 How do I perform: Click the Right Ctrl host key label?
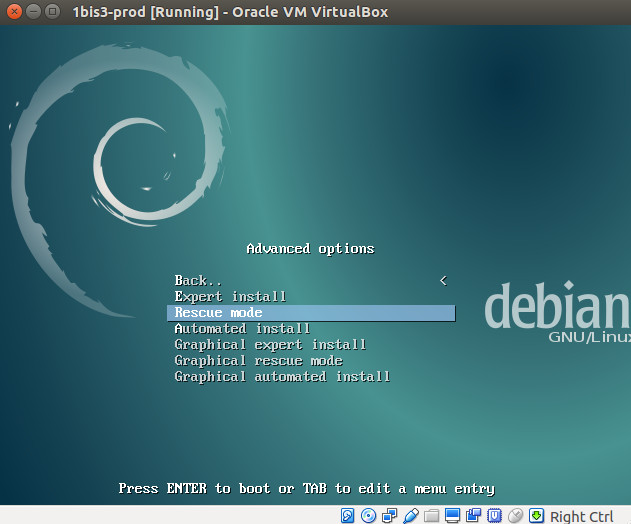582,516
